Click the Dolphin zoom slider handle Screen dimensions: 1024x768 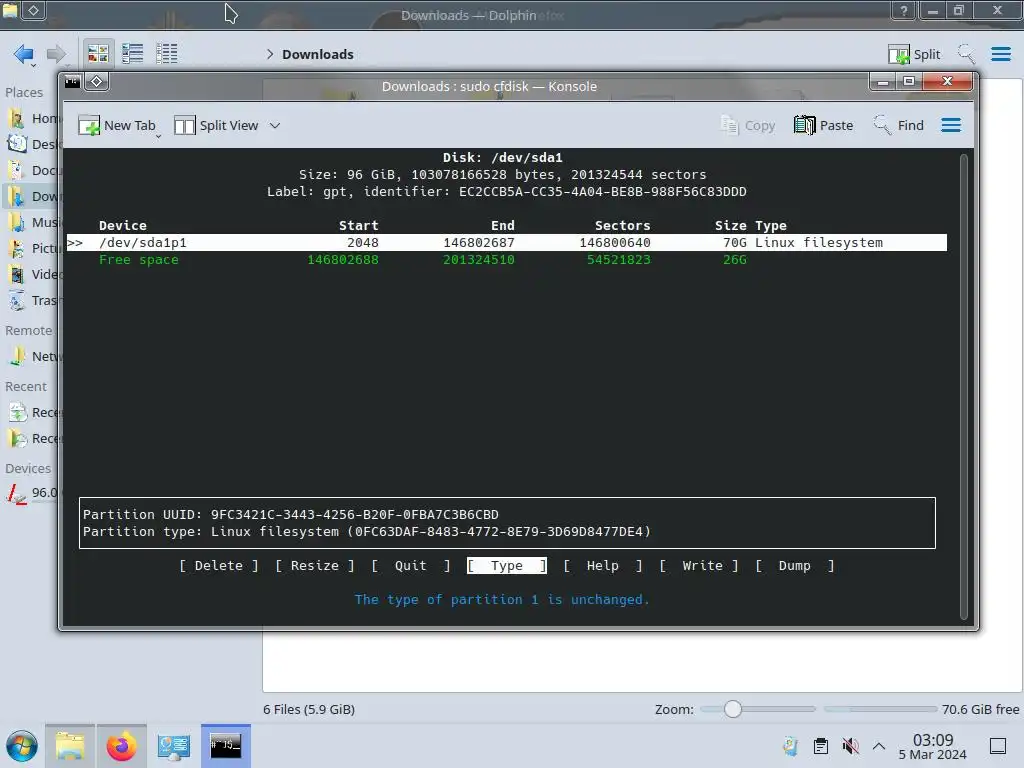tap(733, 709)
